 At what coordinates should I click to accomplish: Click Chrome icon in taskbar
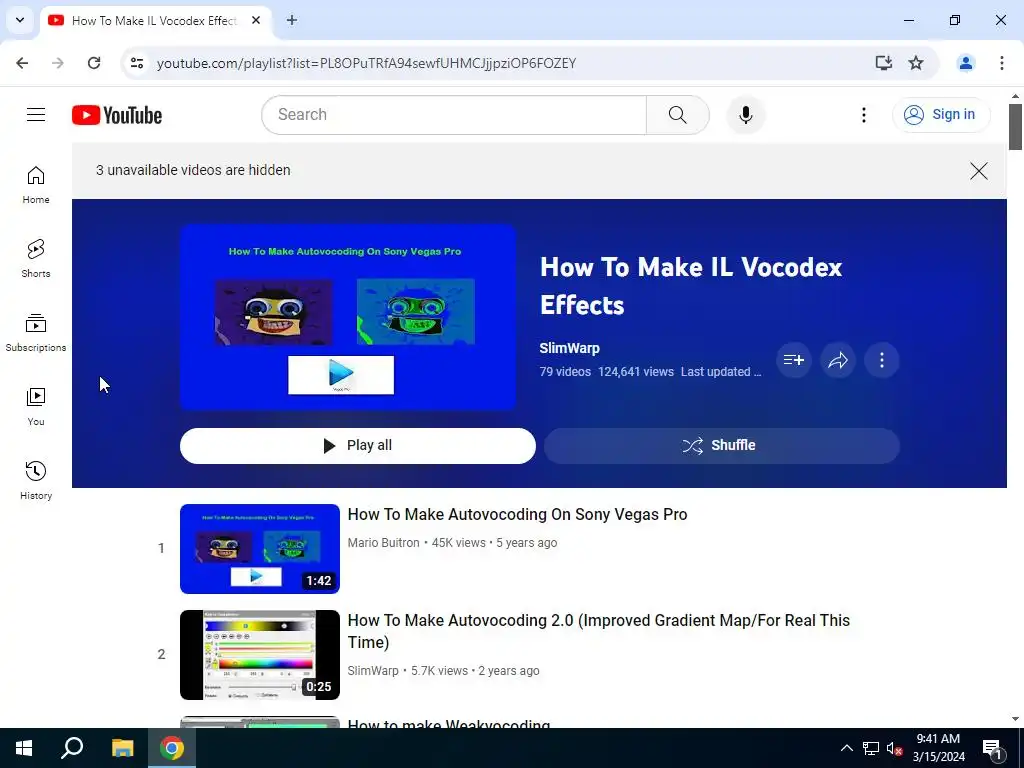tap(172, 748)
